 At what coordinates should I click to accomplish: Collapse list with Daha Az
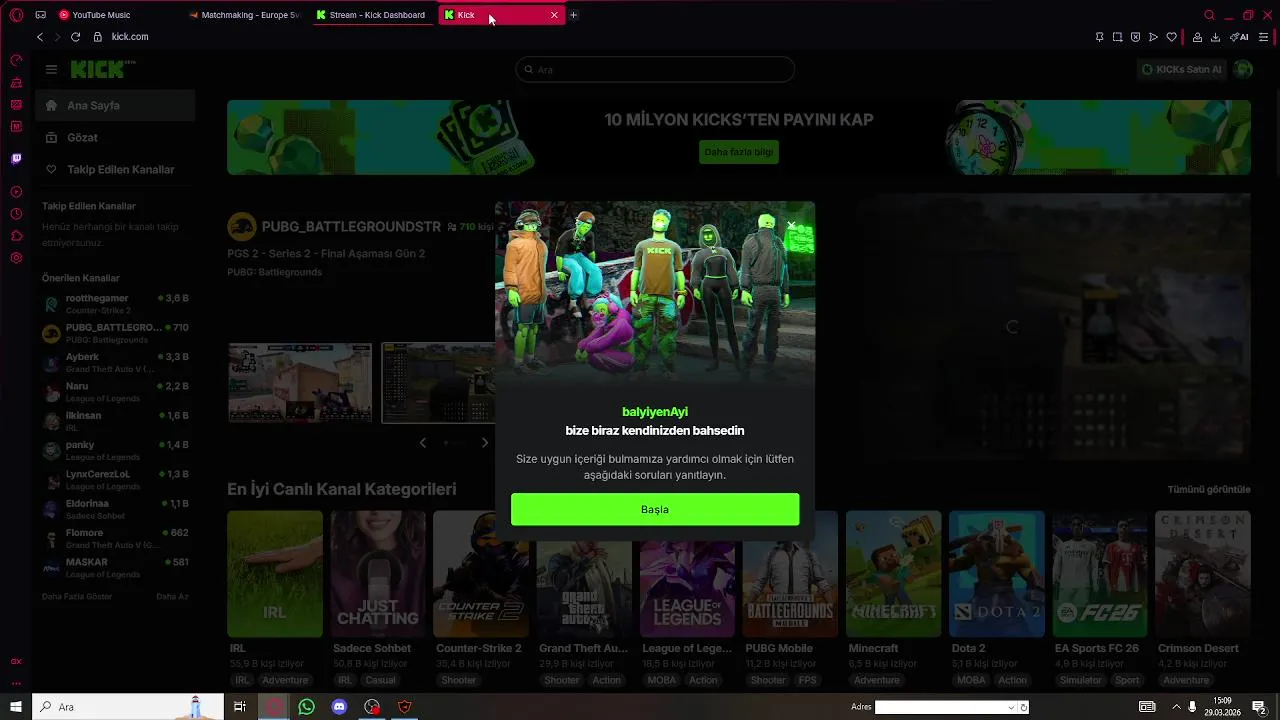tap(172, 596)
